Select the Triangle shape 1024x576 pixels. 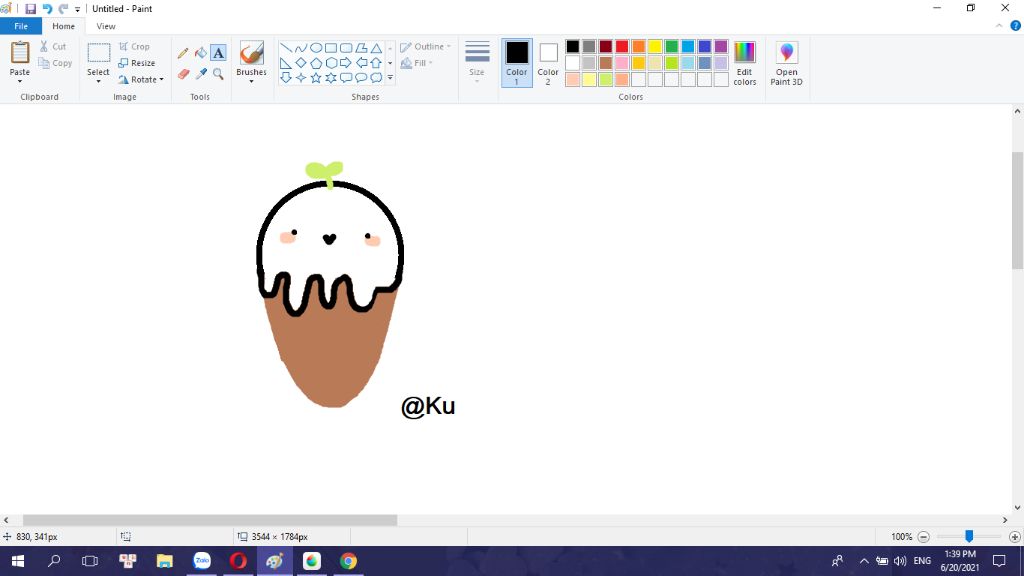coord(376,48)
